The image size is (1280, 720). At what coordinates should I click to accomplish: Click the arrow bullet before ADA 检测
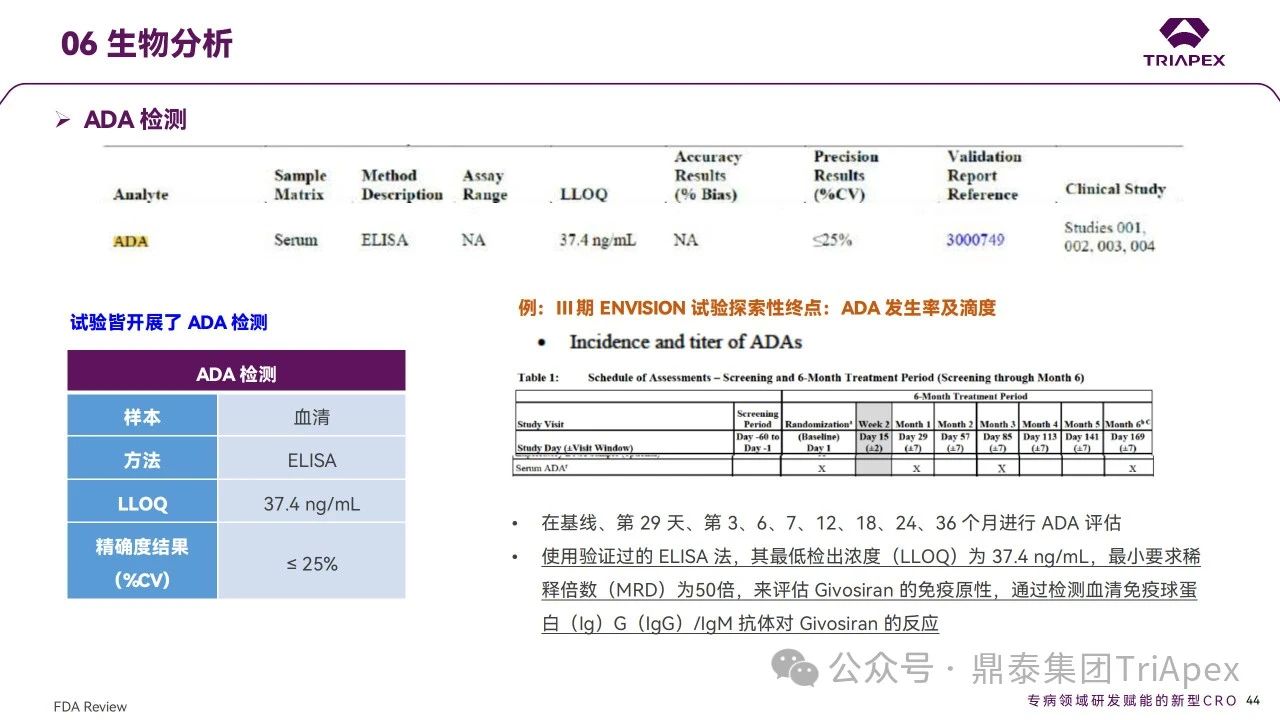coord(63,121)
